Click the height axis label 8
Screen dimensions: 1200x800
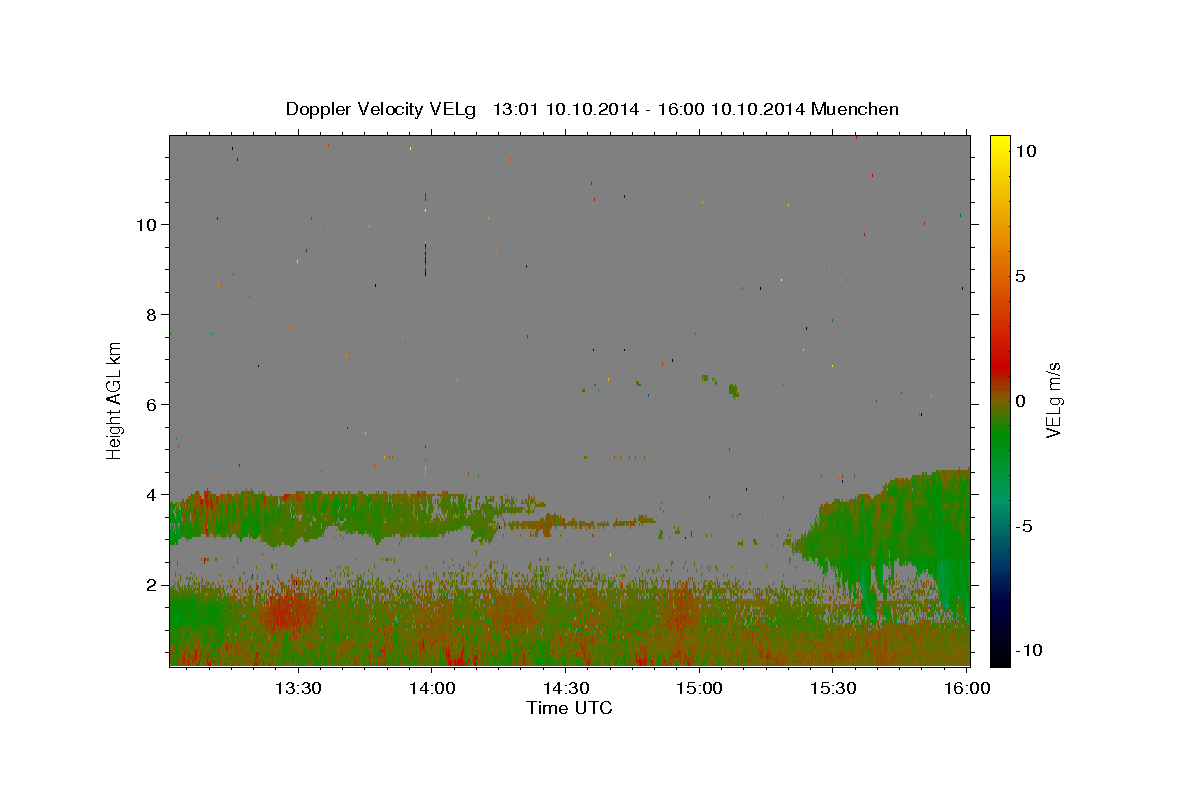click(152, 314)
